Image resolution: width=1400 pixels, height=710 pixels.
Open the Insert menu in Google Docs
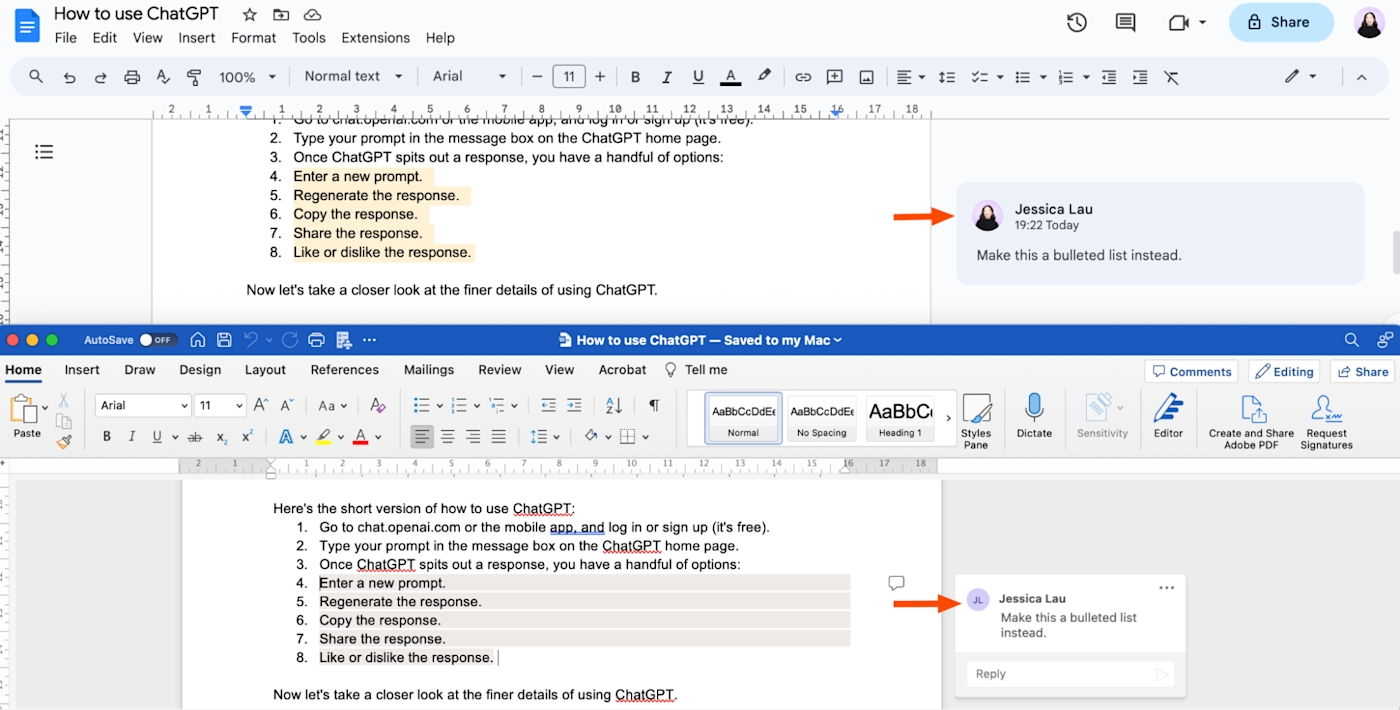point(196,38)
